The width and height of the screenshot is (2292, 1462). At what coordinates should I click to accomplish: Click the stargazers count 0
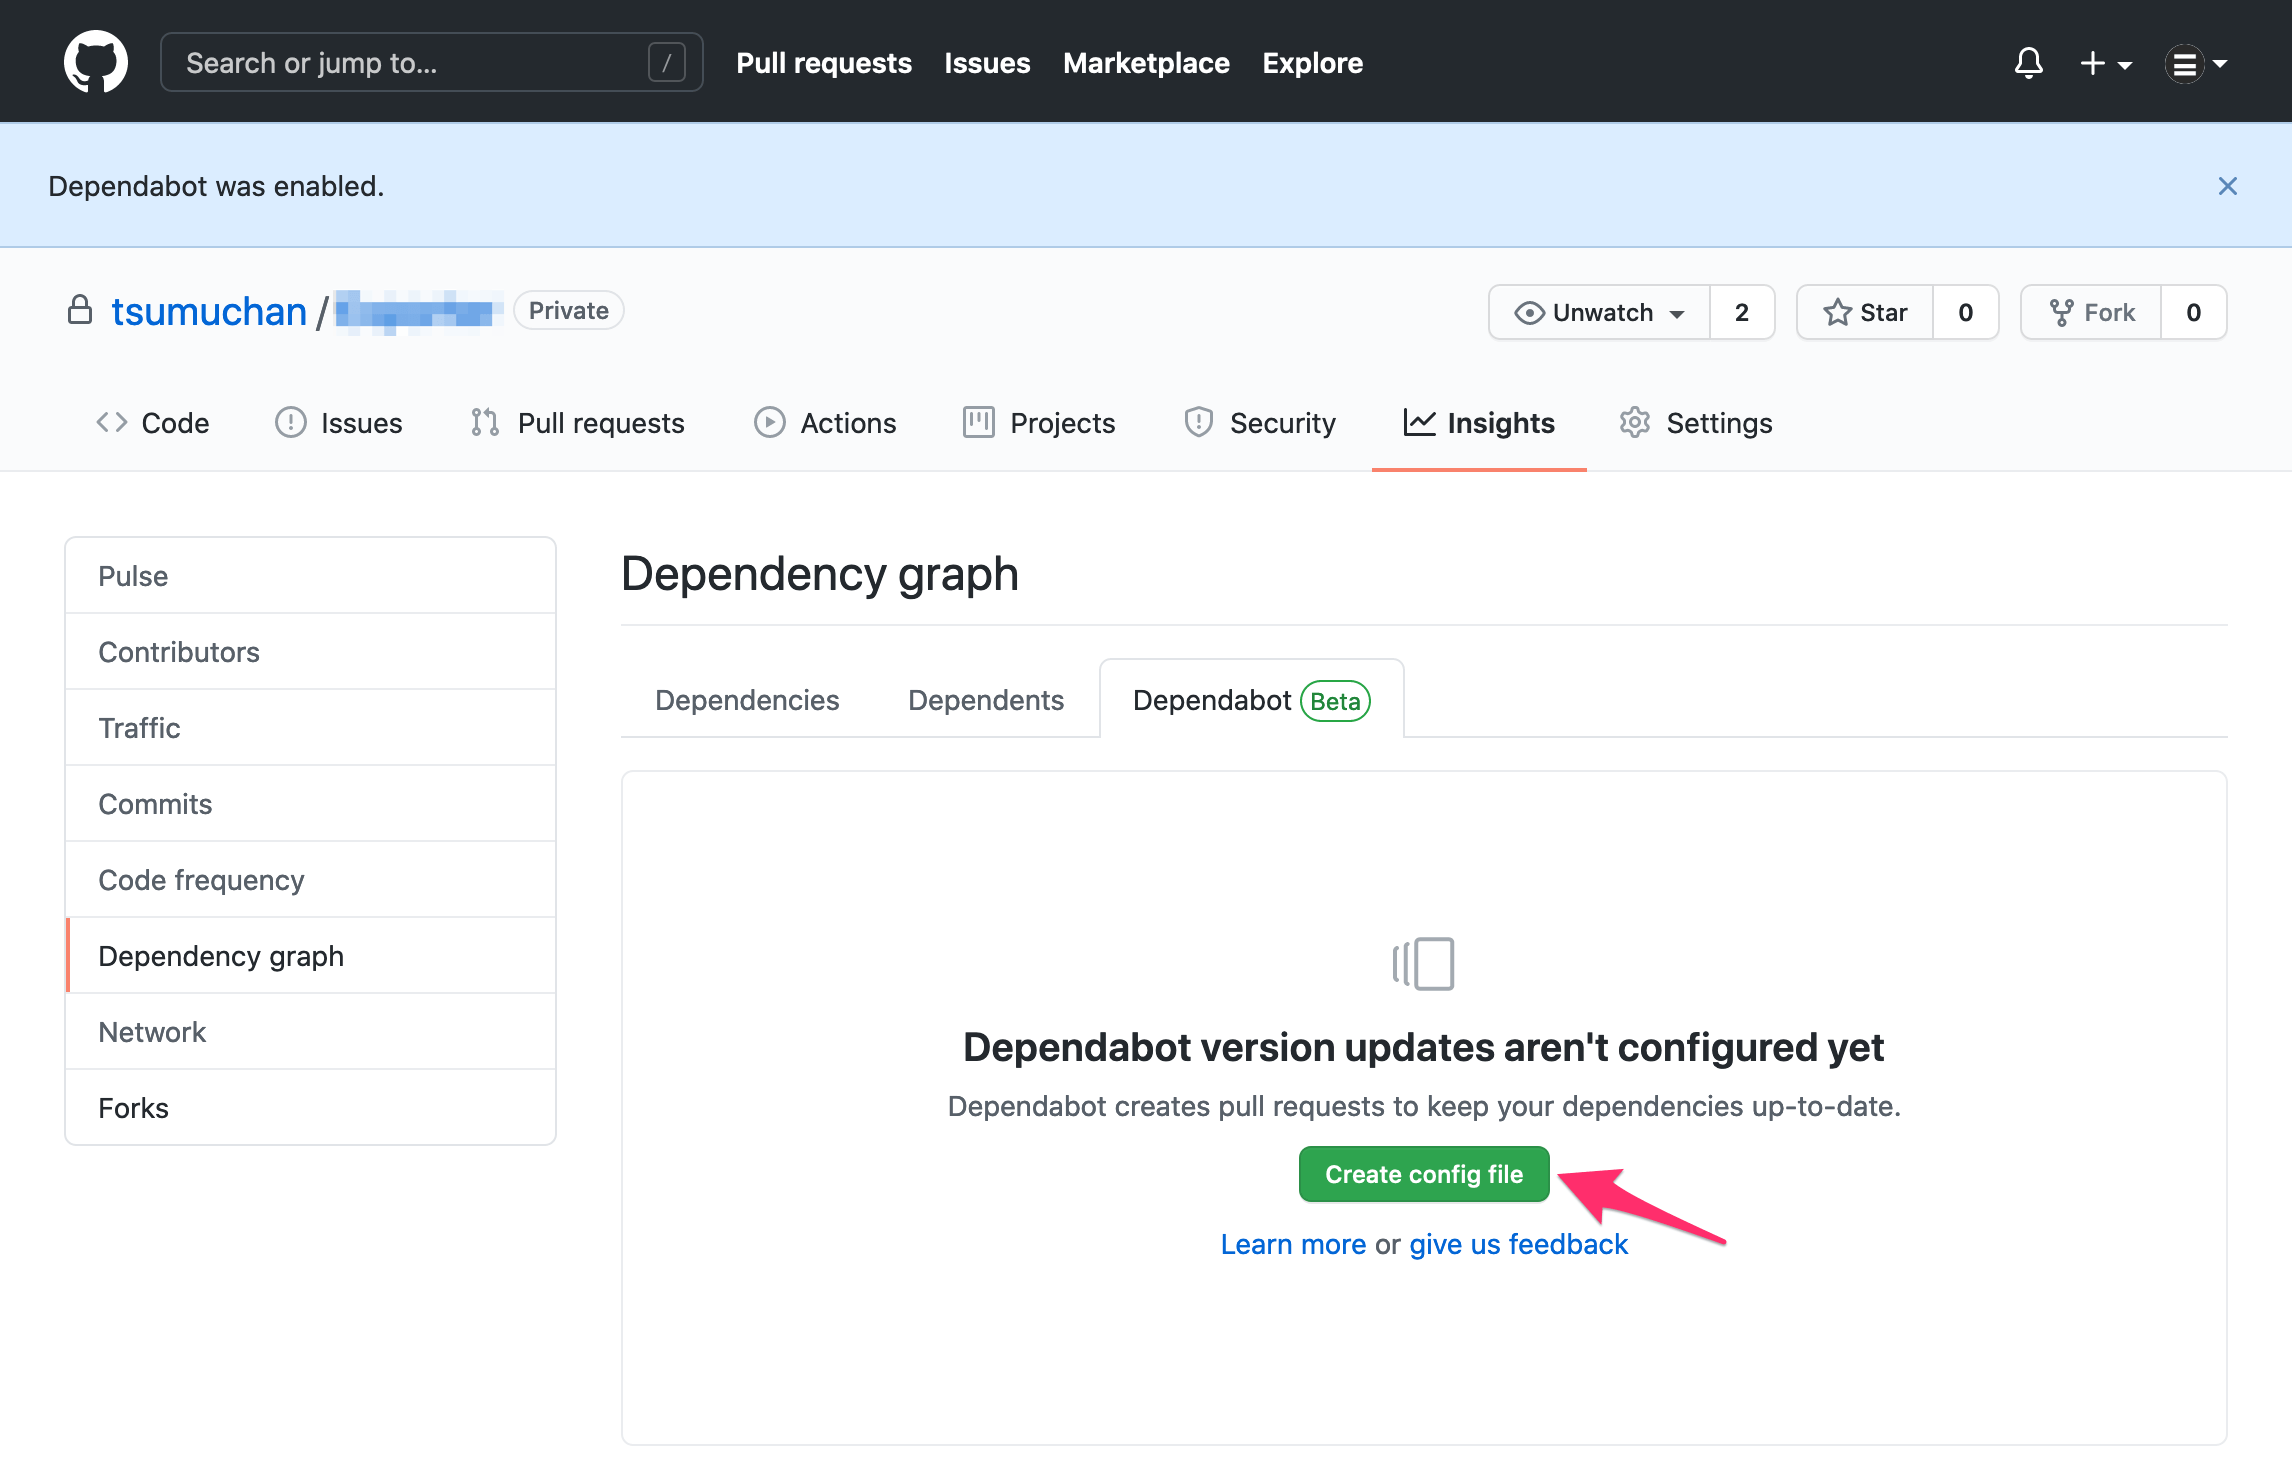pyautogui.click(x=1965, y=312)
